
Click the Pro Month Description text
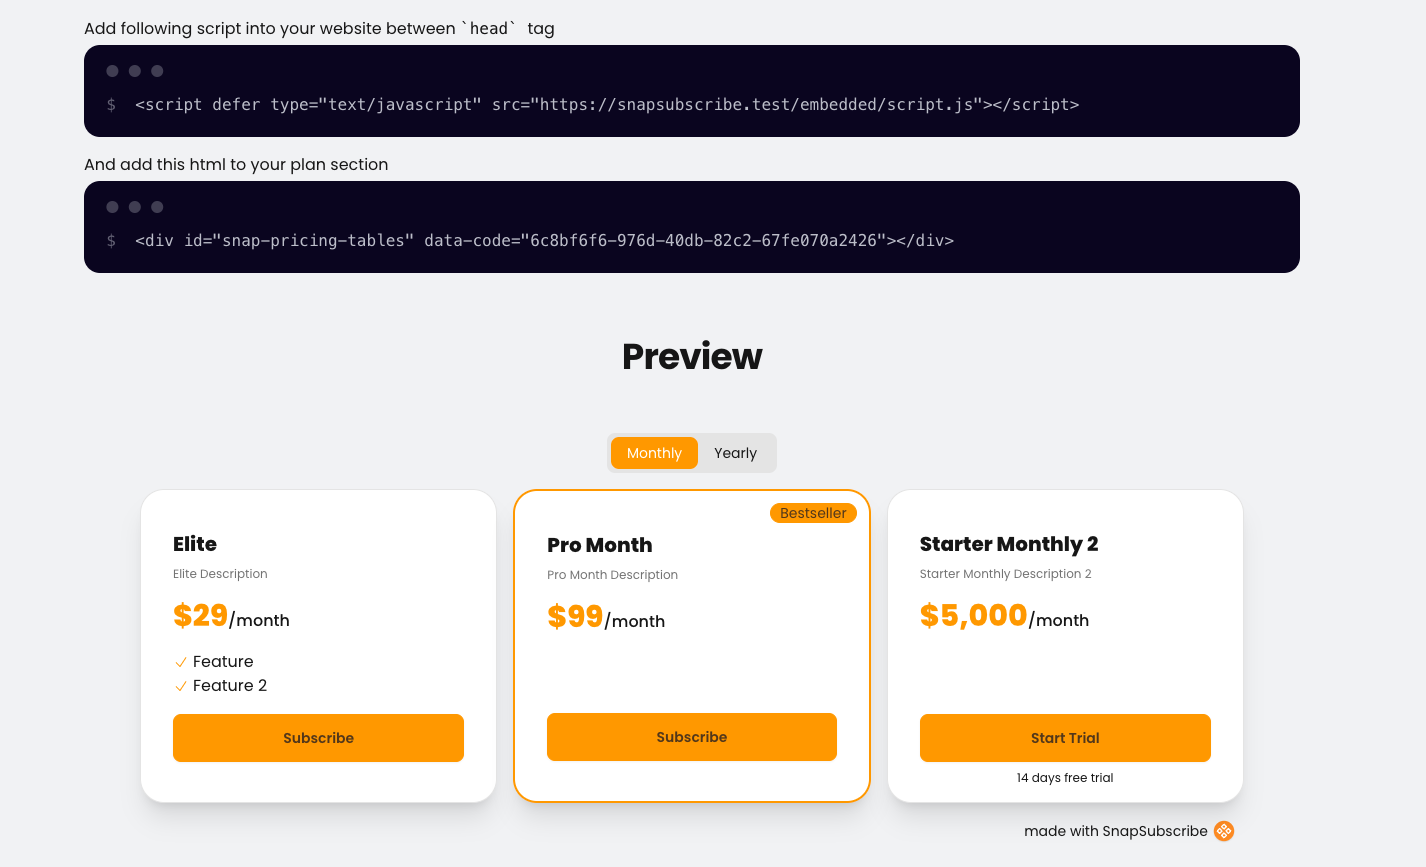coord(612,575)
